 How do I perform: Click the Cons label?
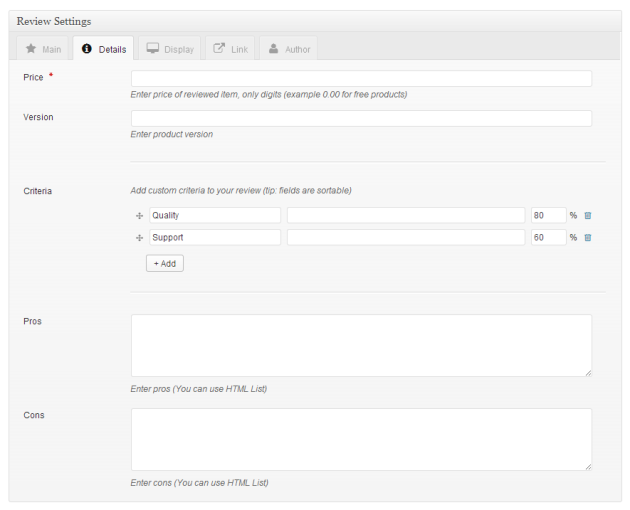pos(34,415)
